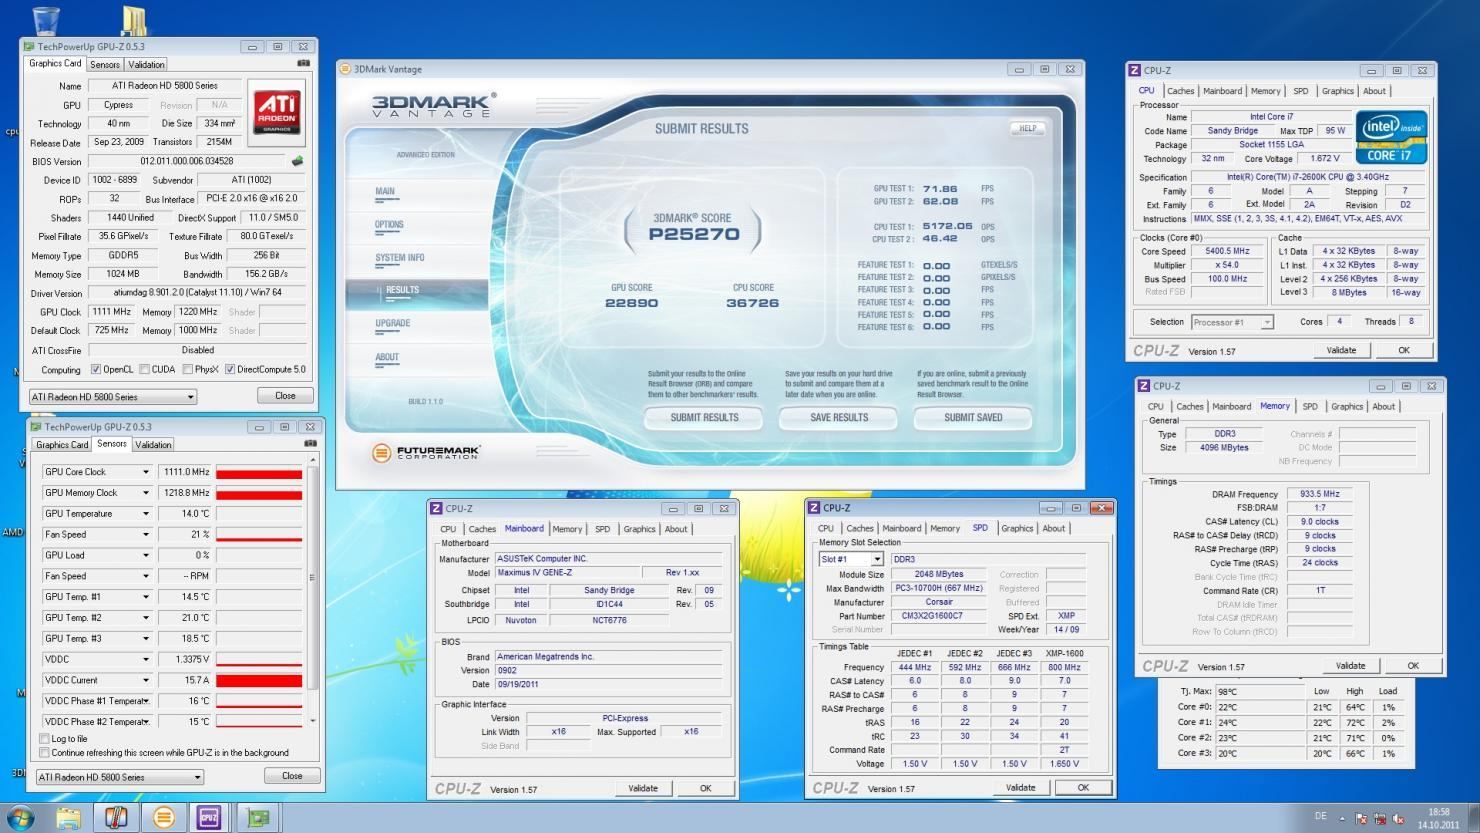The image size is (1480, 833).
Task: Toggle the OpenCL checkbox
Action: tap(96, 369)
